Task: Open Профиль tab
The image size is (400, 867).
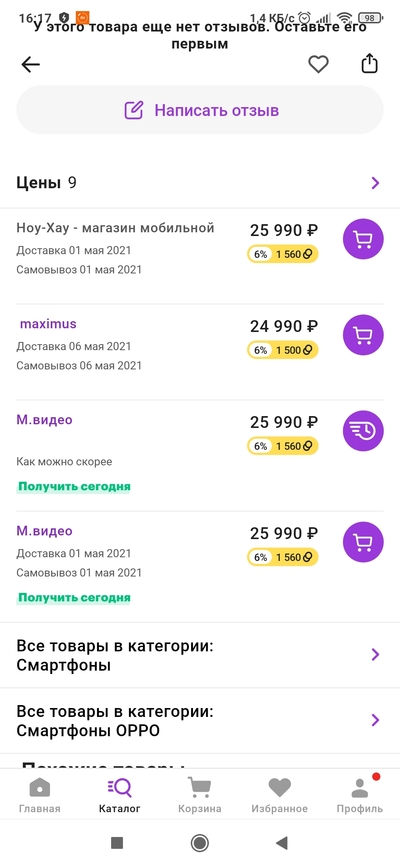Action: pyautogui.click(x=360, y=795)
